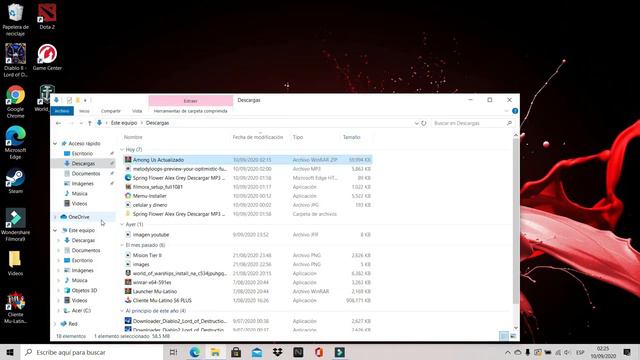This screenshot has width=640, height=360.
Task: Open the Archivo ribbon tab
Action: [x=62, y=111]
